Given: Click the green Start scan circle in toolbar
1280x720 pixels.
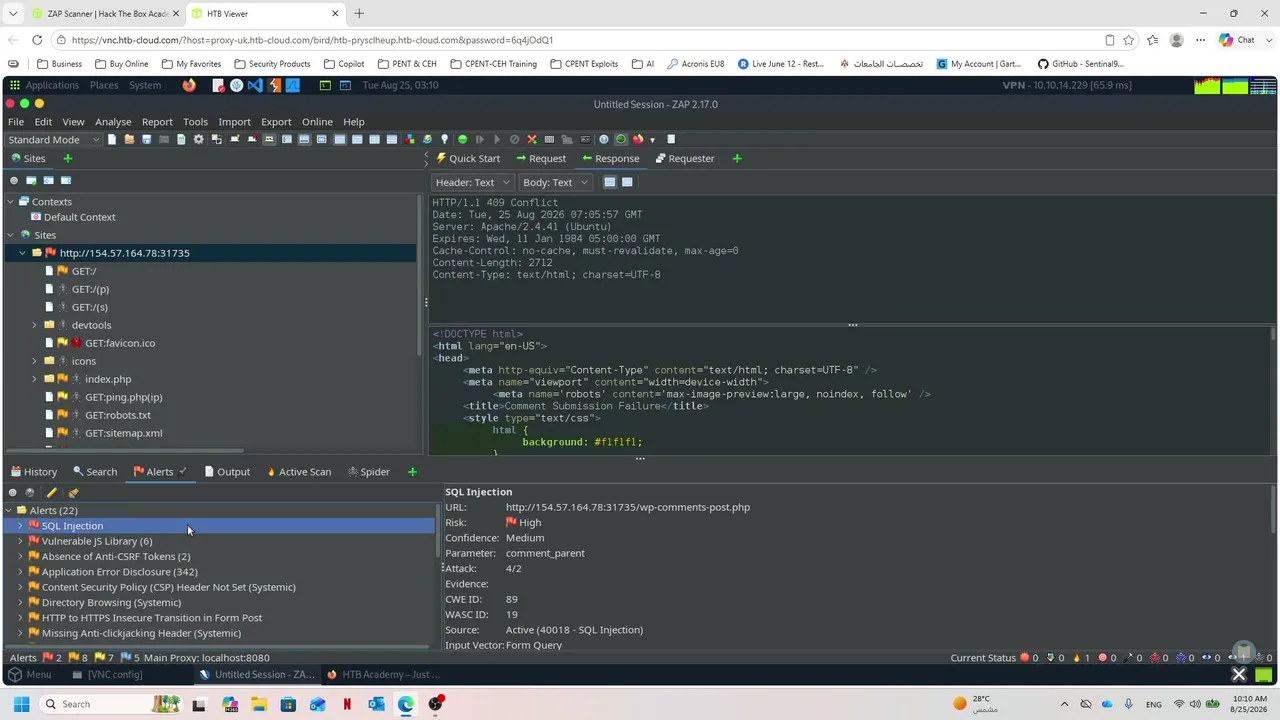Looking at the screenshot, I should click(462, 139).
